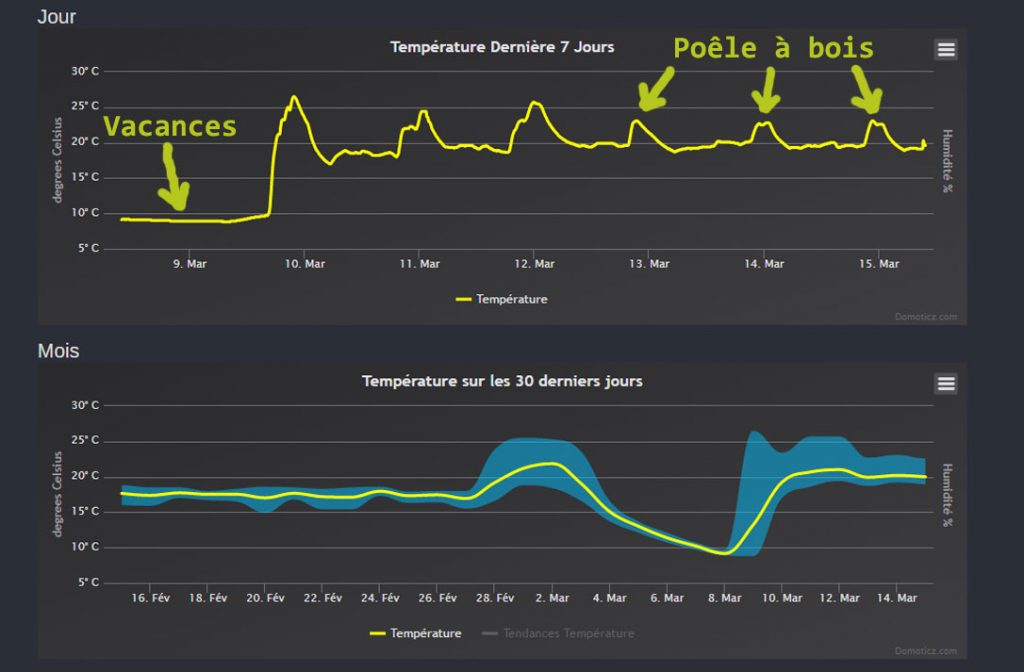This screenshot has height=672, width=1024.
Task: Click the "28. Fév" date label on the 30-day chart
Action: click(495, 598)
